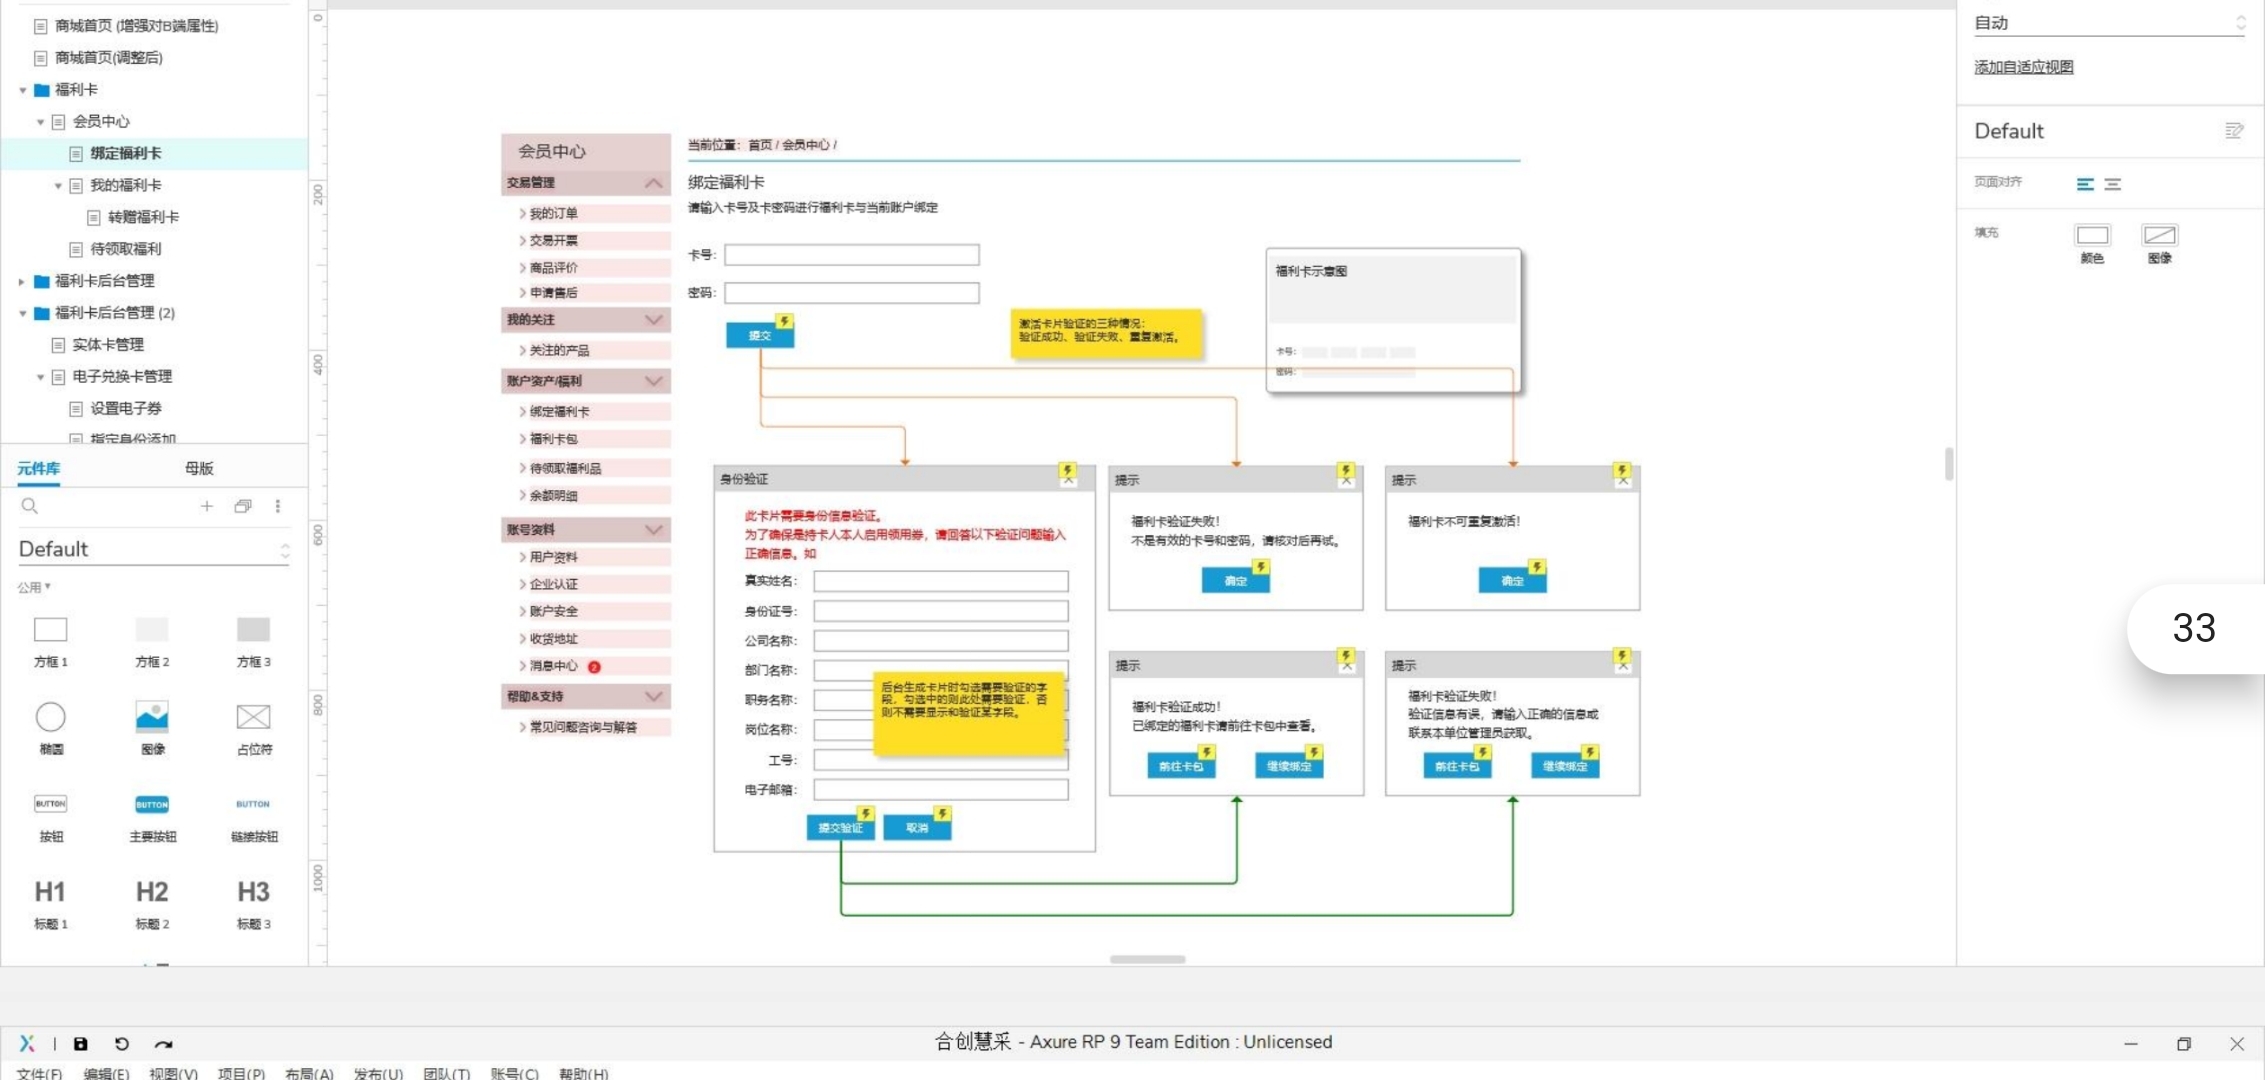The image size is (2265, 1080).
Task: Click the save disk icon
Action: pos(81,1044)
